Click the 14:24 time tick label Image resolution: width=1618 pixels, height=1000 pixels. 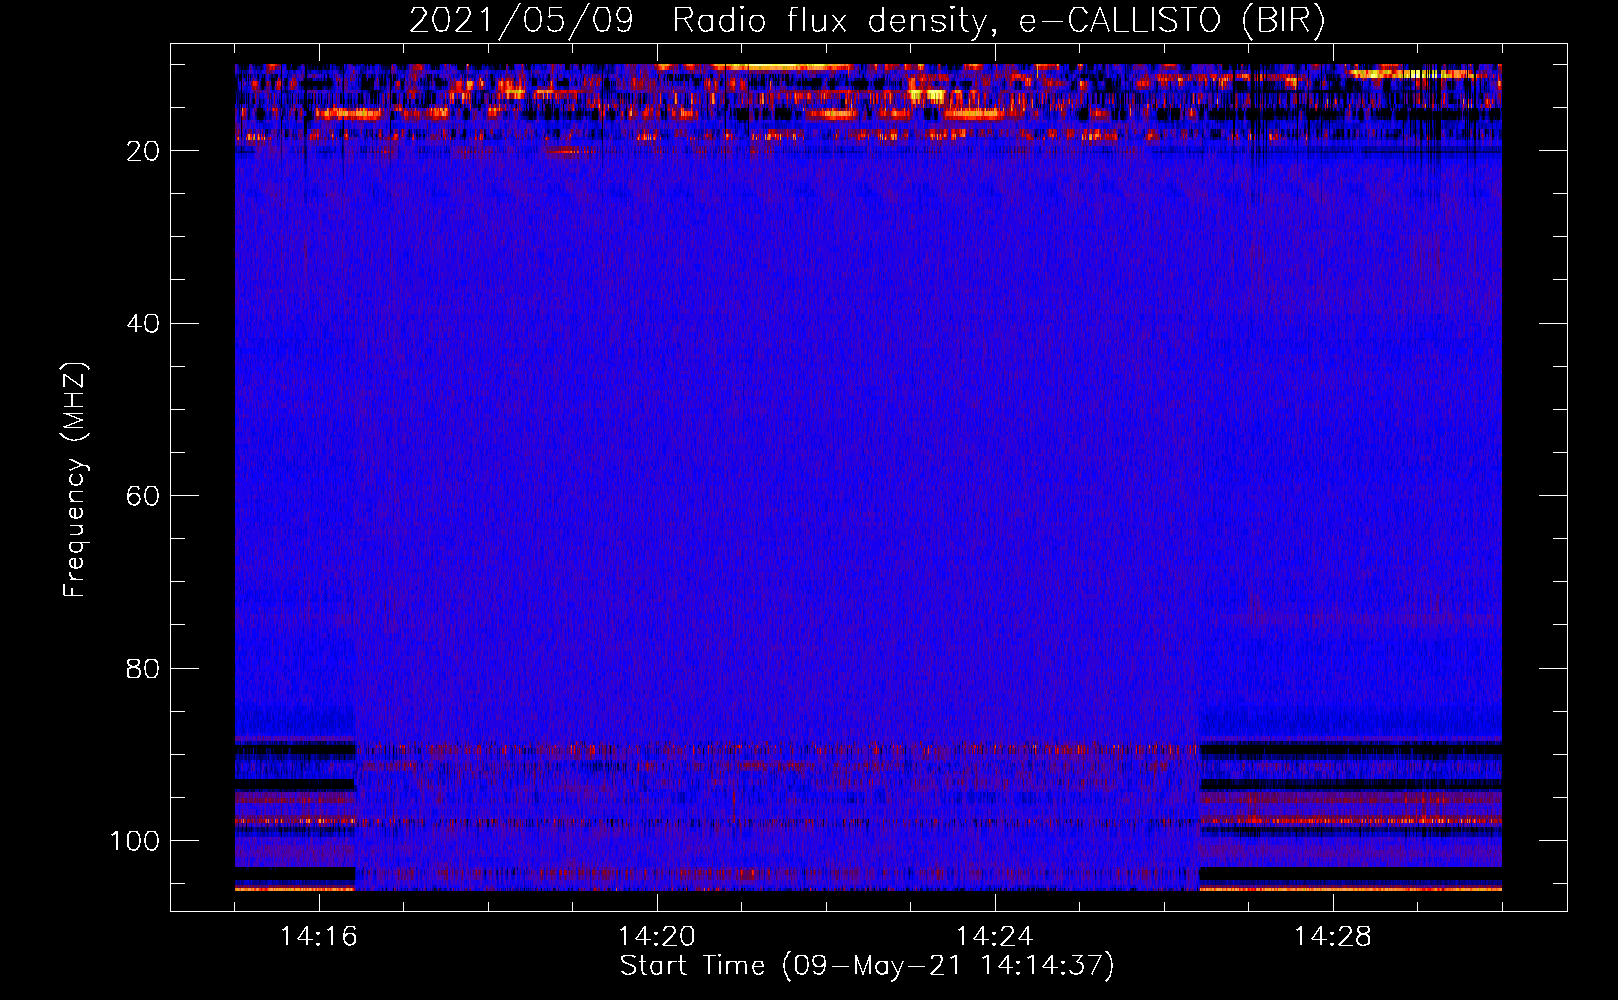tap(995, 937)
